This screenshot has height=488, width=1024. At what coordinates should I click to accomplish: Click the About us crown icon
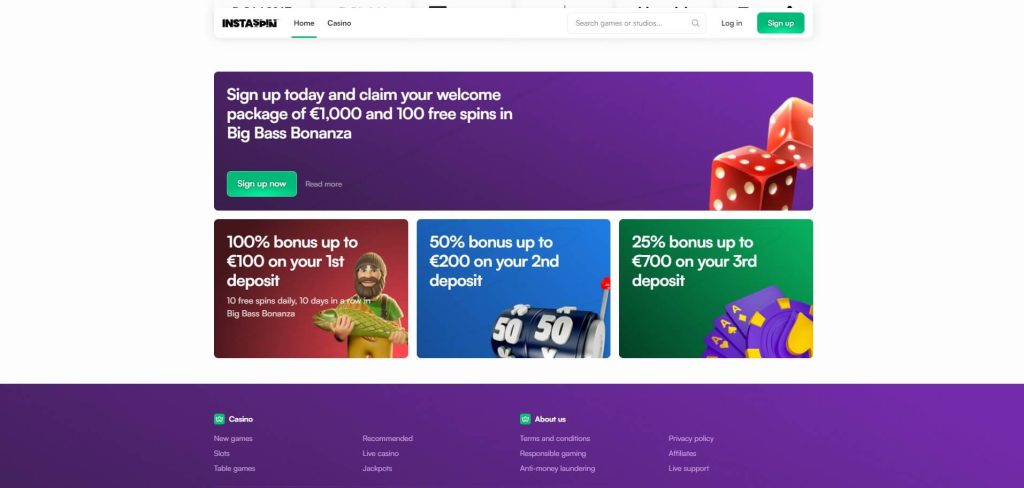point(525,419)
